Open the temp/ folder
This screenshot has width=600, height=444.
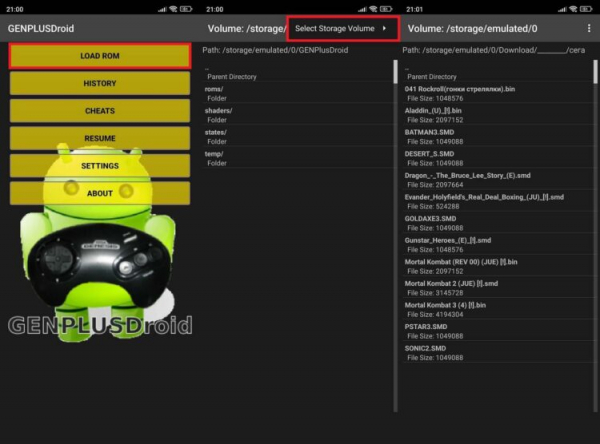pos(298,158)
